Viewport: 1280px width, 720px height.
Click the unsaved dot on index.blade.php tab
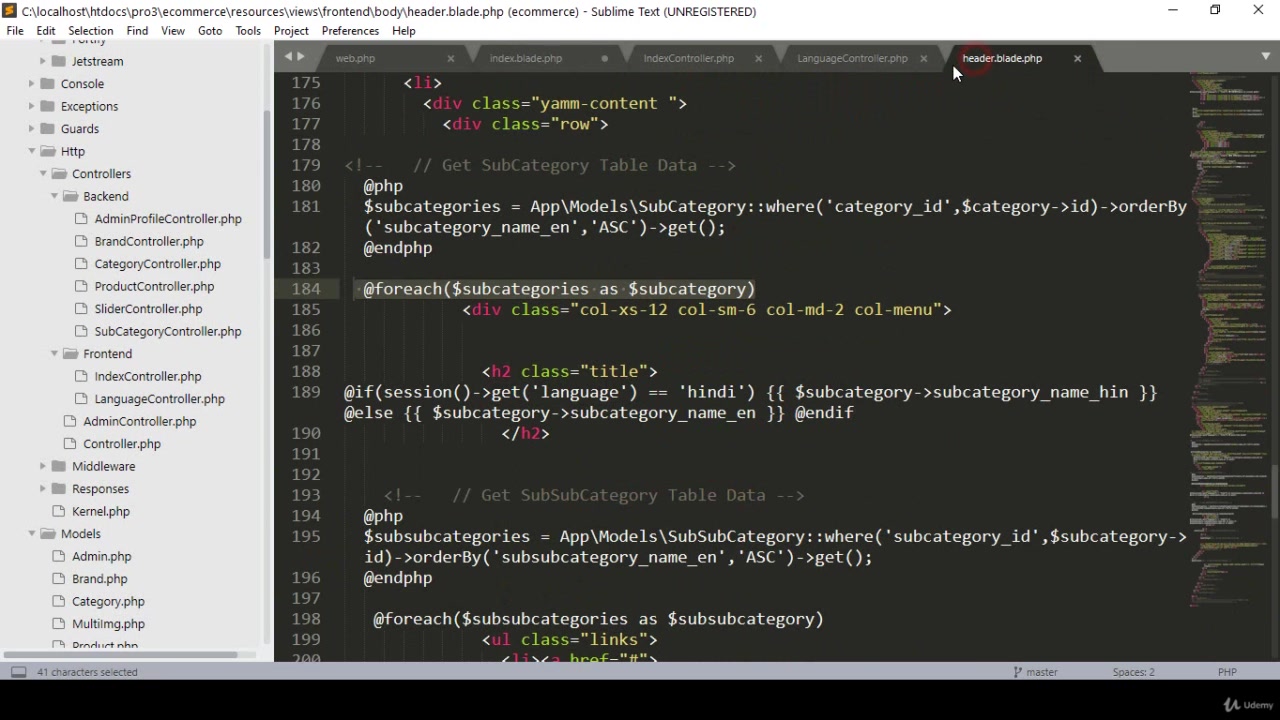pyautogui.click(x=604, y=58)
